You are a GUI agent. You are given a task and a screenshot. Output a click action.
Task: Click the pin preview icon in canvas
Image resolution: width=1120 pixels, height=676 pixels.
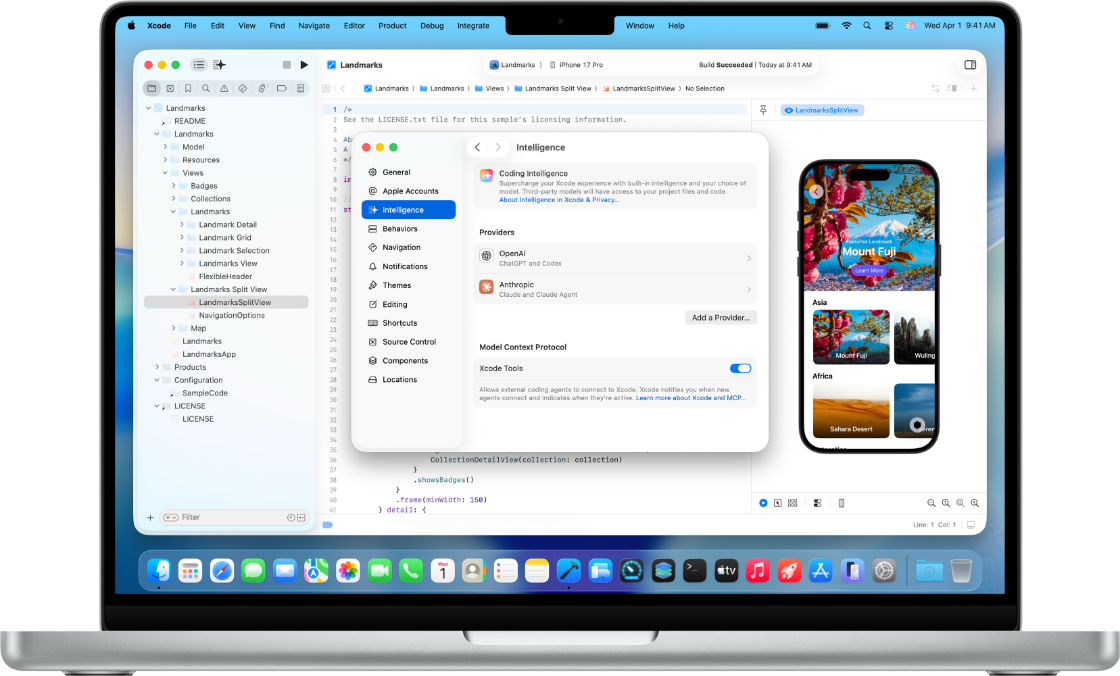764,110
